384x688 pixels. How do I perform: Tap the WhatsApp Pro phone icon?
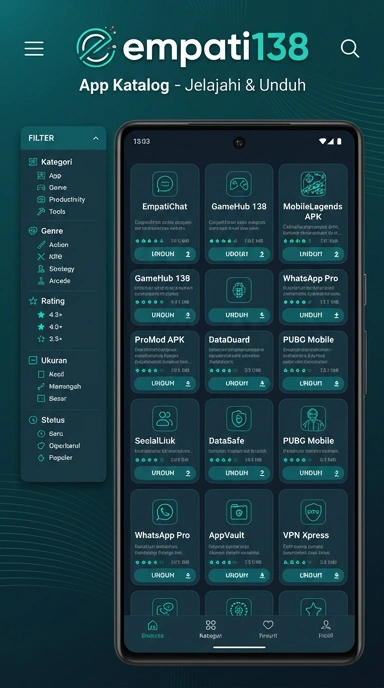tap(165, 512)
